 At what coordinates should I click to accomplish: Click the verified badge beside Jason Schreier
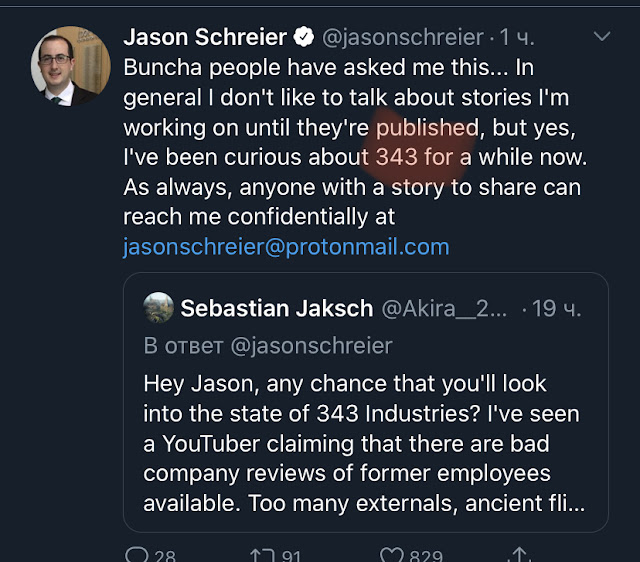pos(303,38)
